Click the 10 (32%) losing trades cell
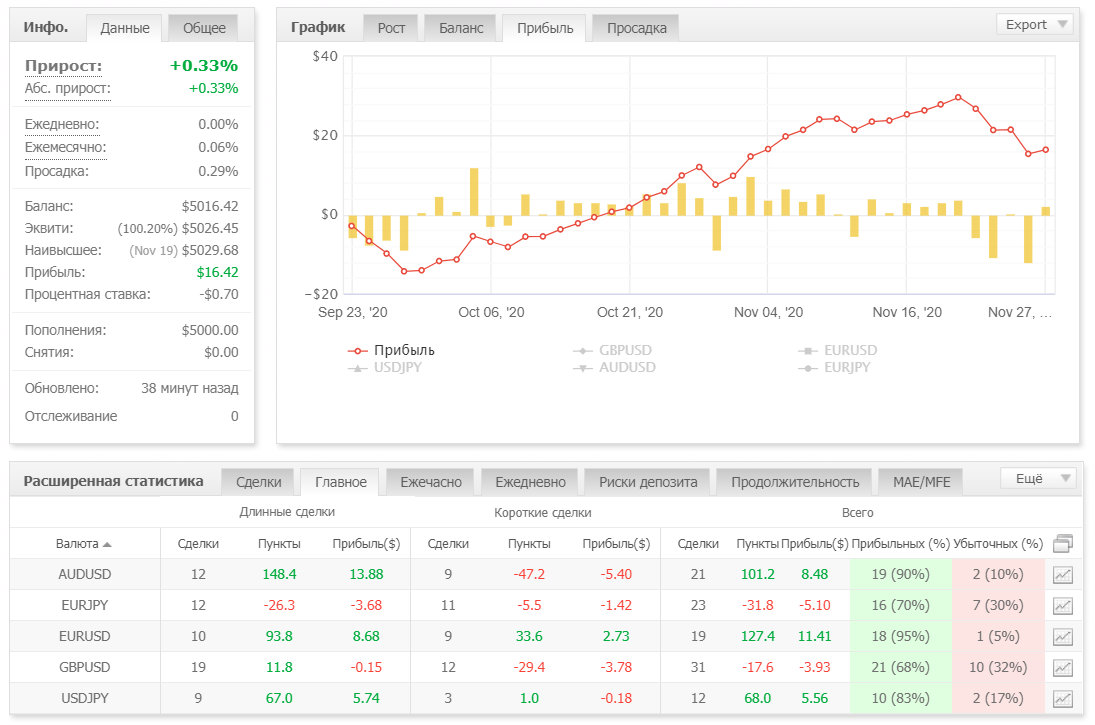 tap(998, 668)
